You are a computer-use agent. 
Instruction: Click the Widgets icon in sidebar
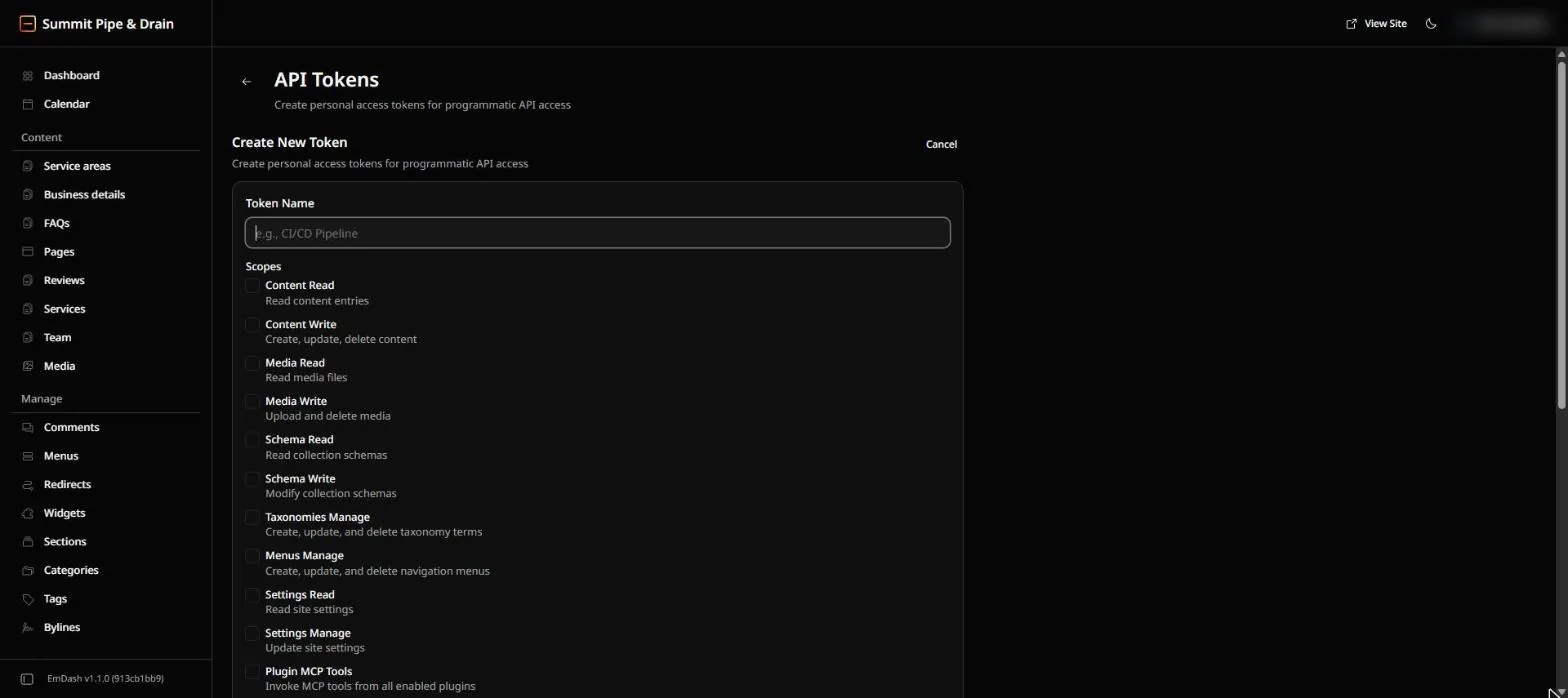click(28, 513)
